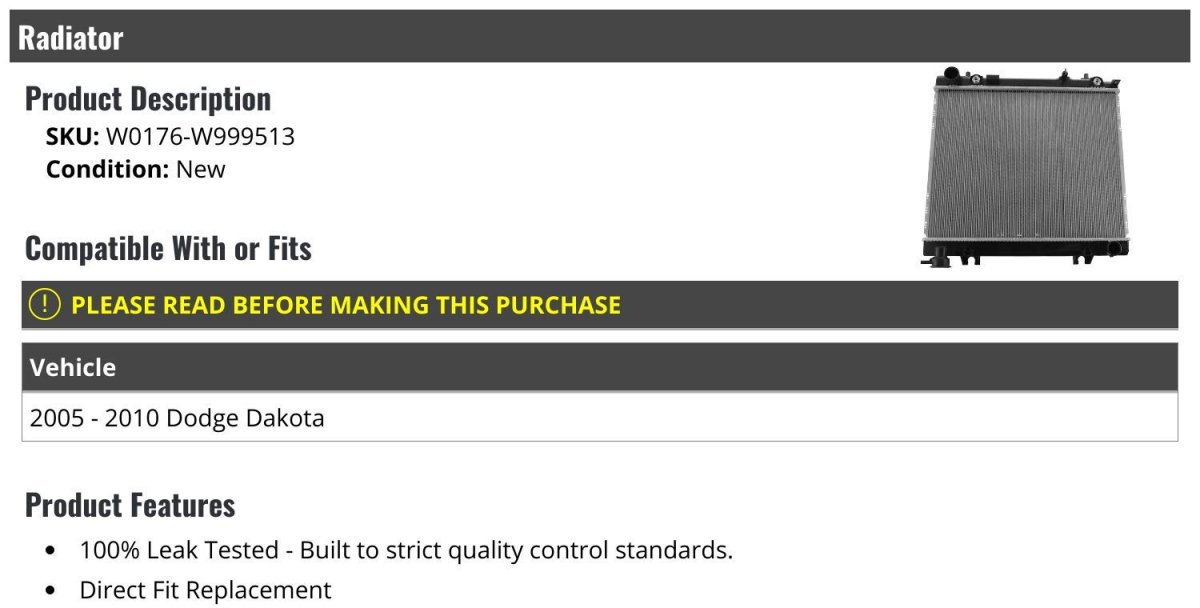The image size is (1200, 608).
Task: Click the filler cap on the radiator photo
Action: (950, 75)
